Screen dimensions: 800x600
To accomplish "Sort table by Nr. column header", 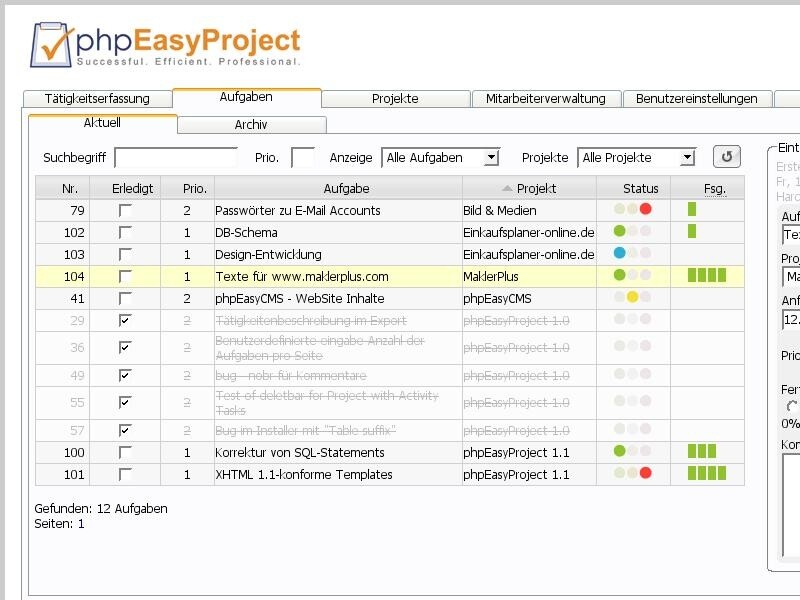I will click(x=63, y=188).
